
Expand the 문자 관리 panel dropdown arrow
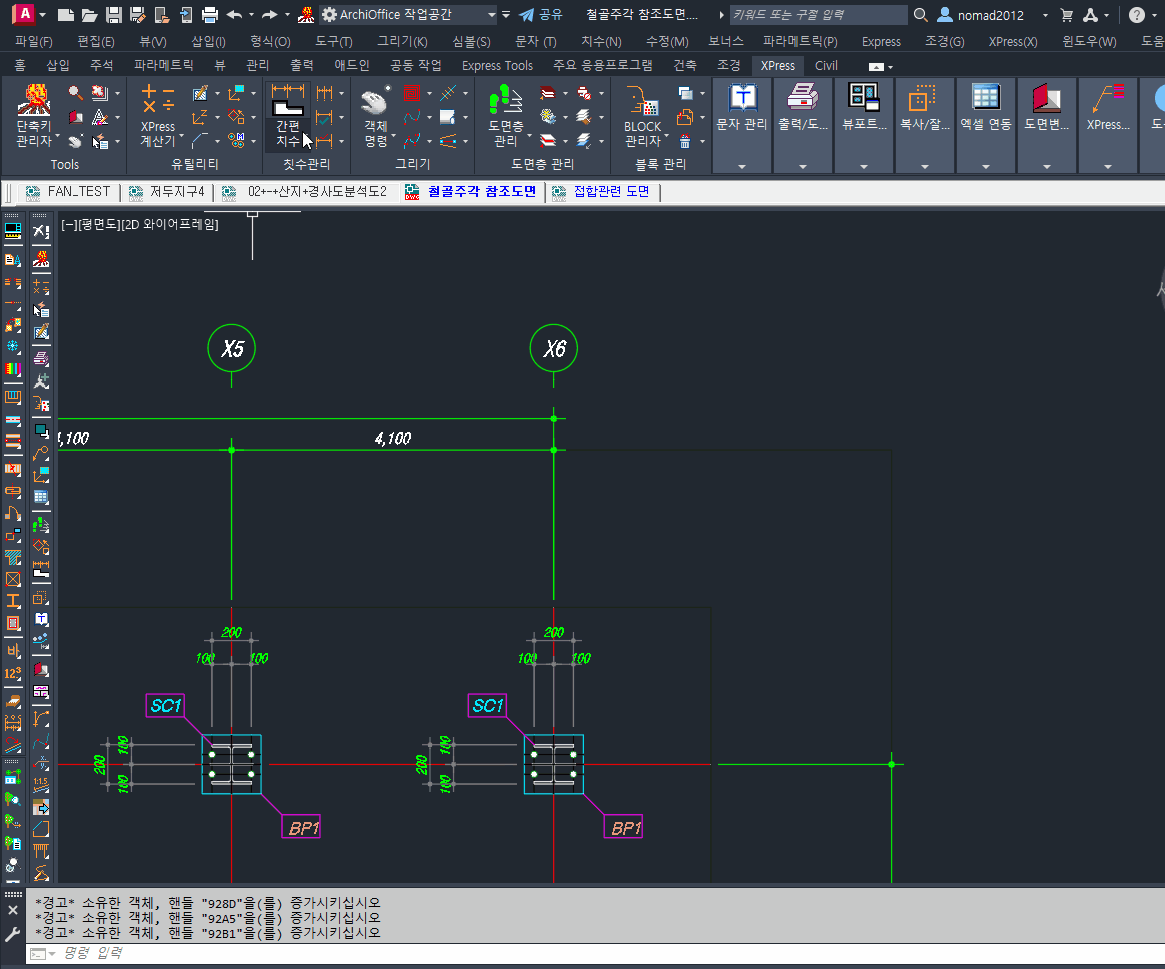click(x=741, y=166)
